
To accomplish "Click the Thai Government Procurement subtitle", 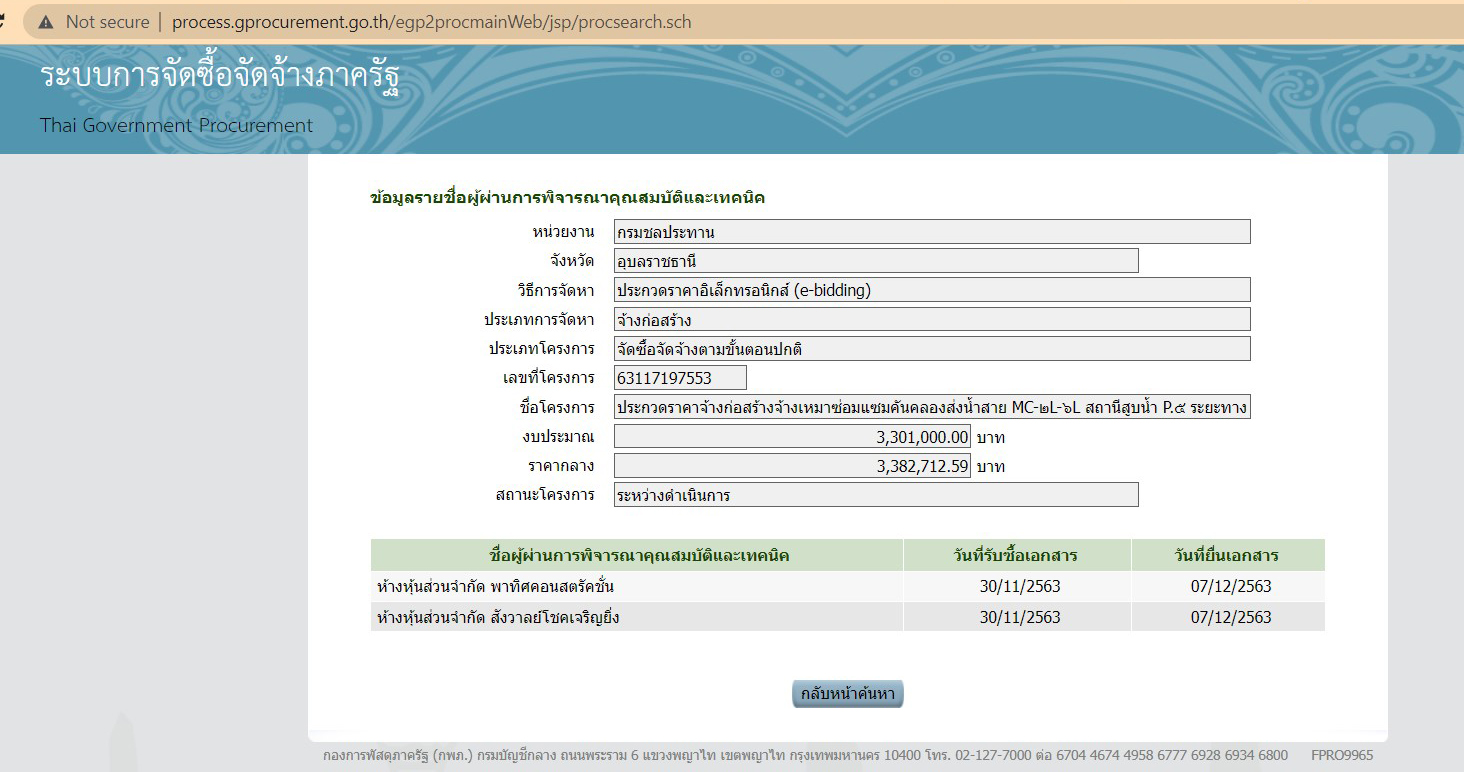I will [176, 126].
